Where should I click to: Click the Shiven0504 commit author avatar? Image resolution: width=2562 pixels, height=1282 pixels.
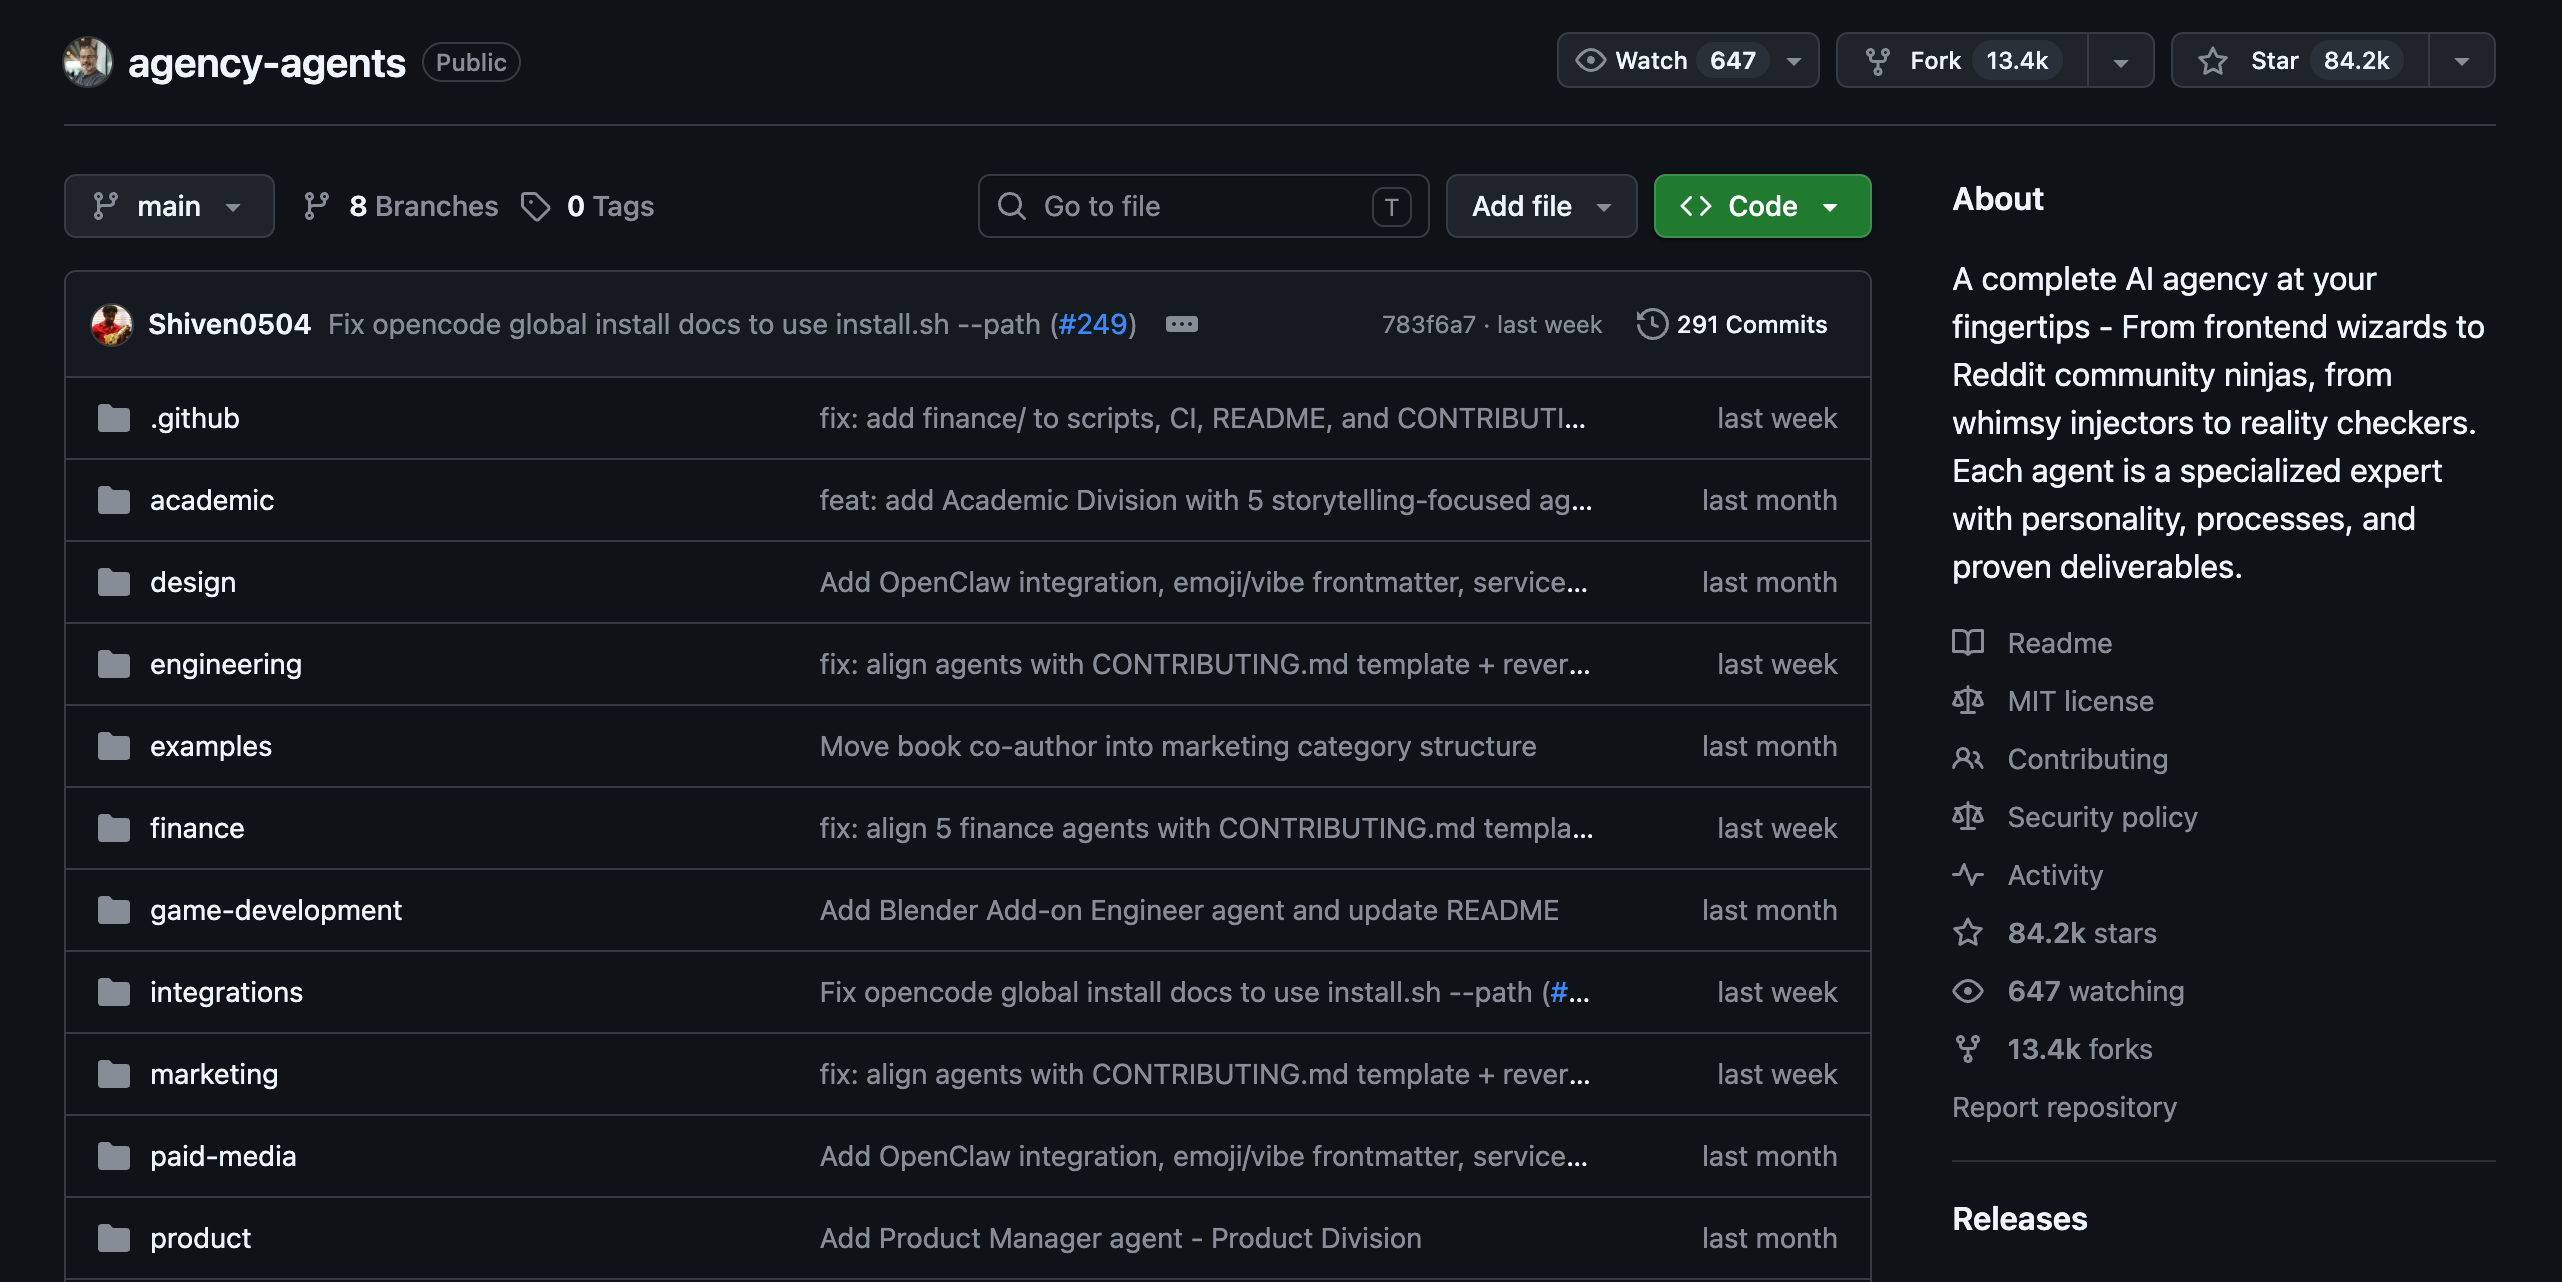coord(112,324)
